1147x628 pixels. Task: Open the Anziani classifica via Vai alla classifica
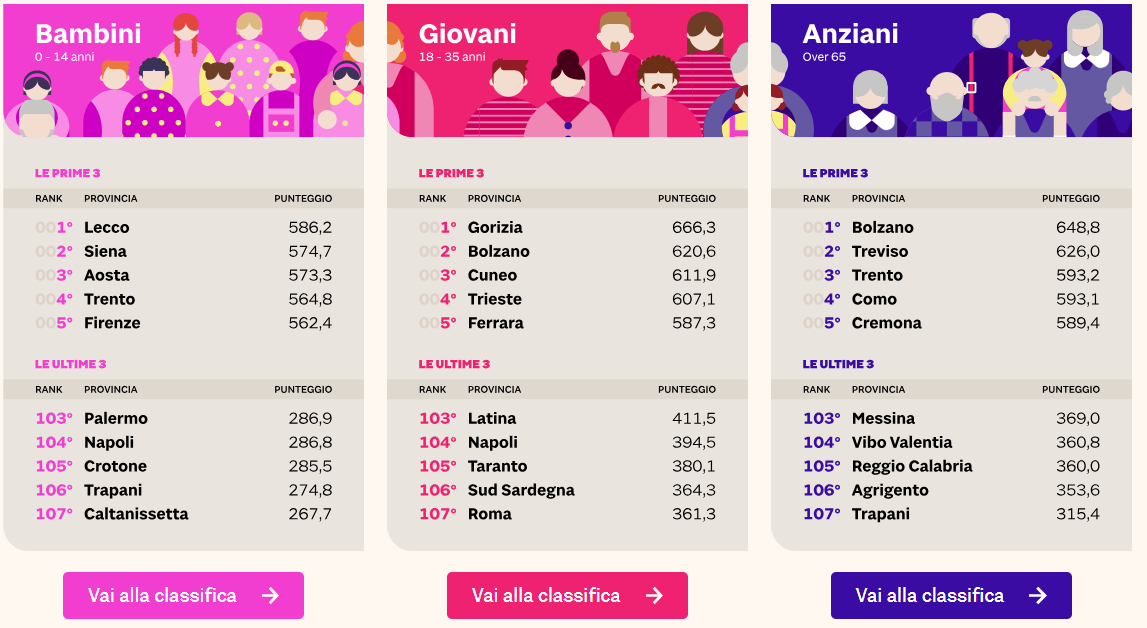[951, 595]
